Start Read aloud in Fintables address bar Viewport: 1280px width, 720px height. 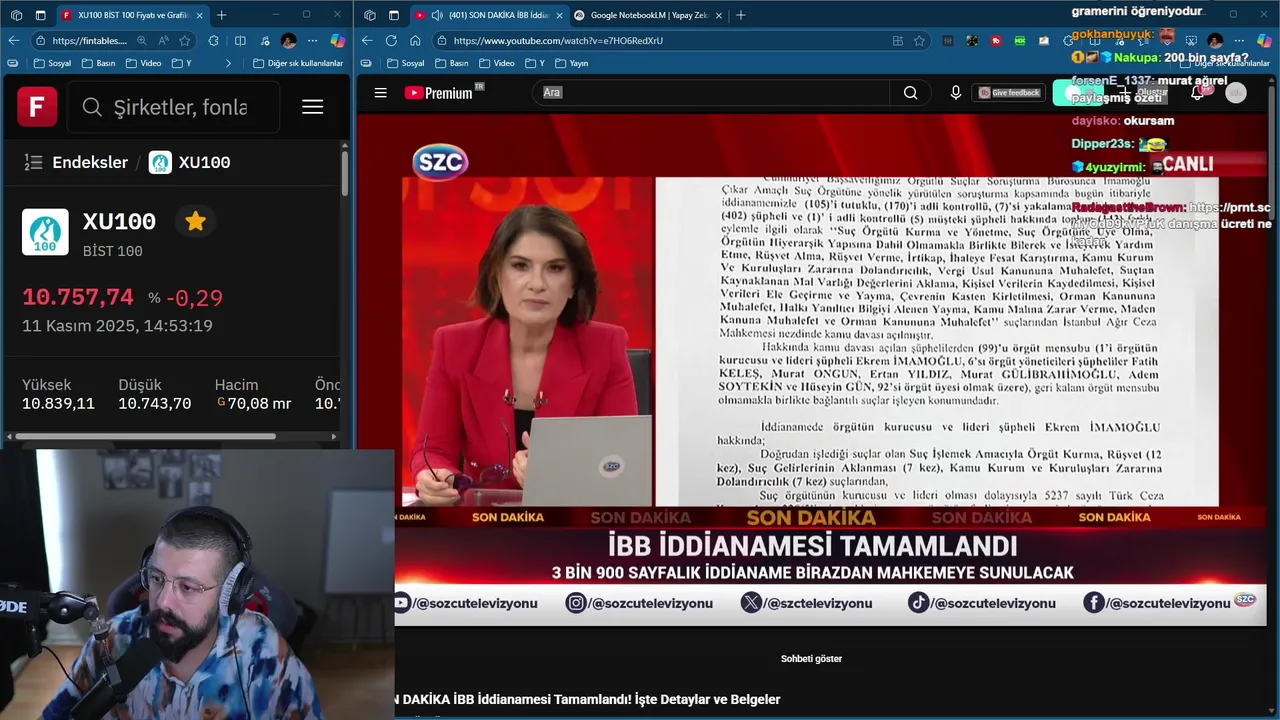(x=163, y=41)
